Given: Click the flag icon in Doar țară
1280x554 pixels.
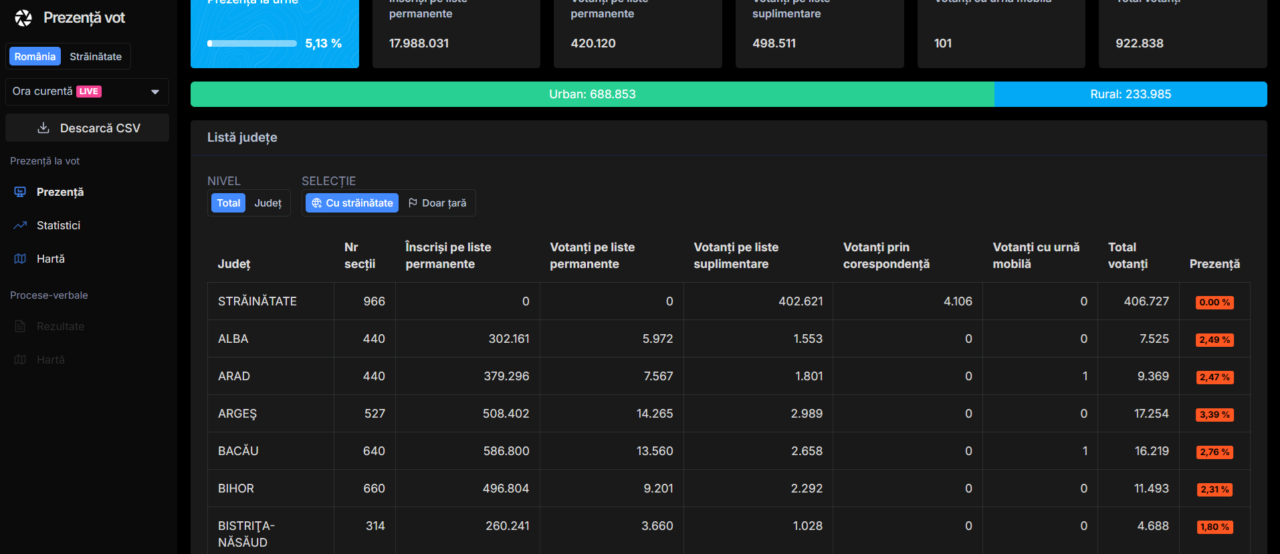Looking at the screenshot, I should [x=413, y=203].
